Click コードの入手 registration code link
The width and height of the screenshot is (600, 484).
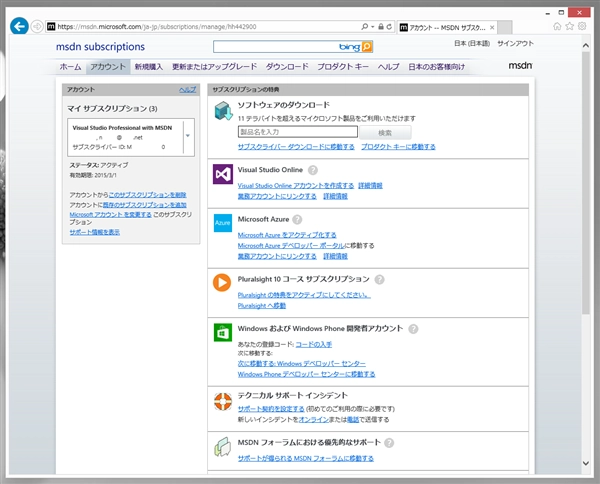(x=314, y=344)
